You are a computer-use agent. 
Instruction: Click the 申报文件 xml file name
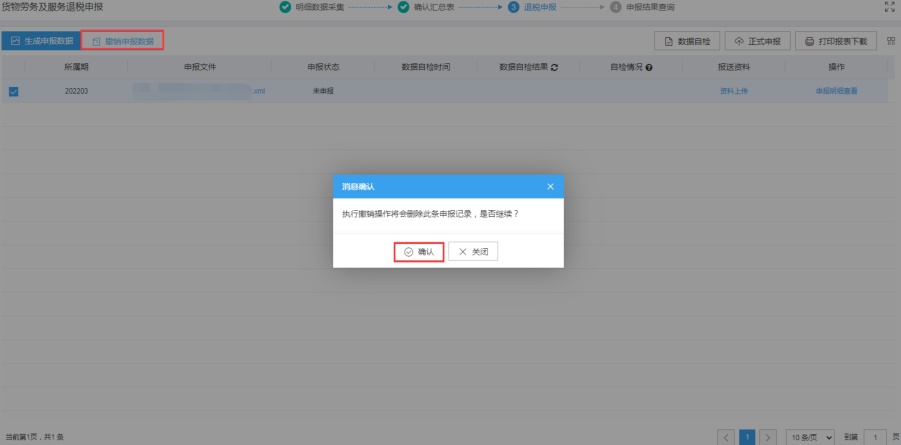coord(199,91)
